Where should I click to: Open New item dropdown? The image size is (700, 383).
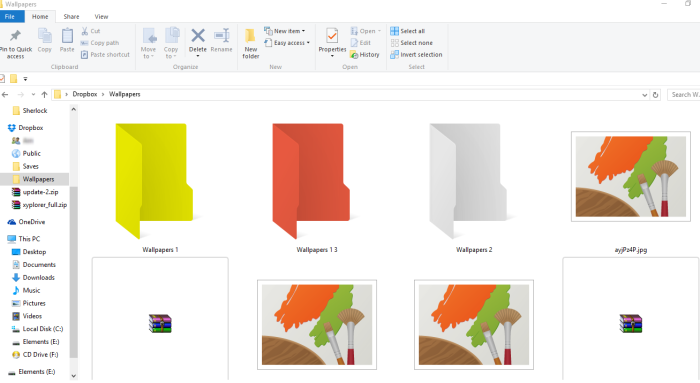pos(284,31)
